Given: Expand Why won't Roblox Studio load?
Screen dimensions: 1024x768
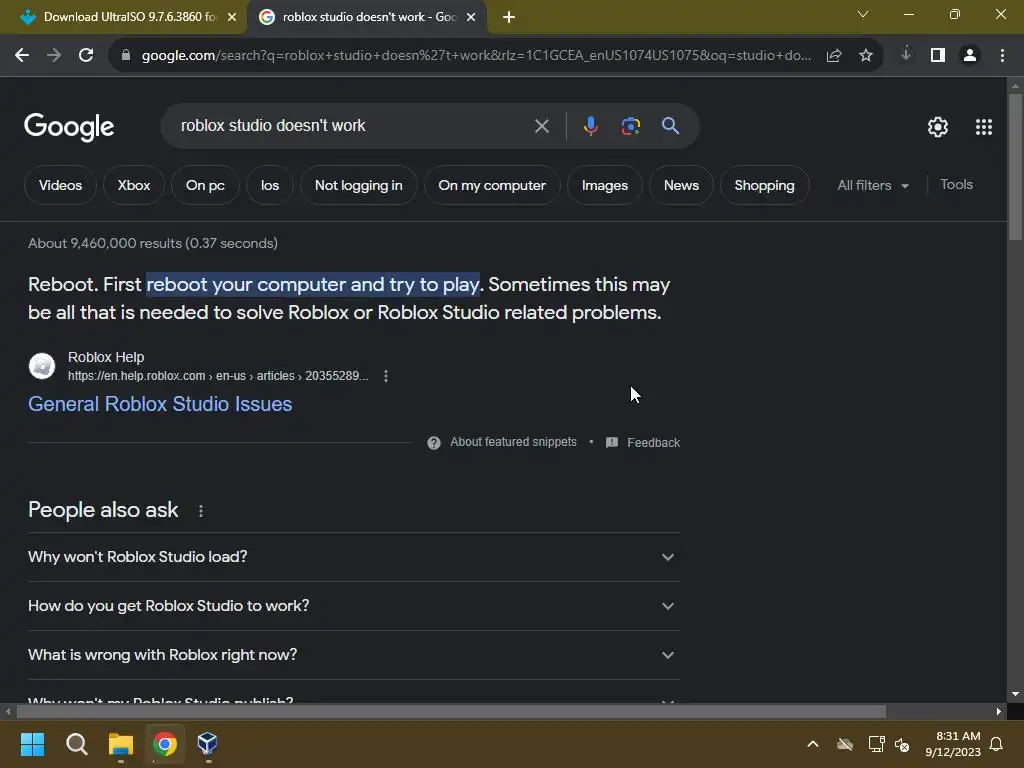Looking at the screenshot, I should pyautogui.click(x=353, y=557).
